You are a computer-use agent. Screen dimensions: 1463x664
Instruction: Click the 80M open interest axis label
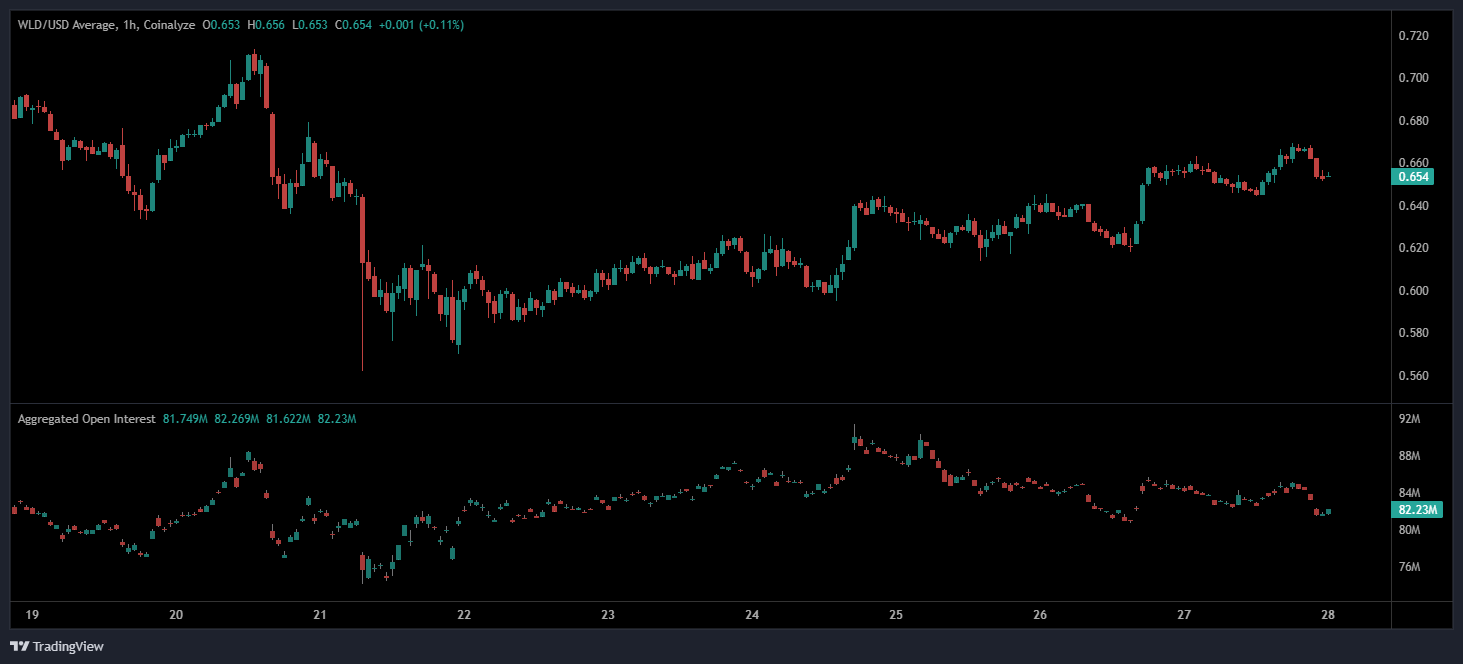tap(1410, 530)
